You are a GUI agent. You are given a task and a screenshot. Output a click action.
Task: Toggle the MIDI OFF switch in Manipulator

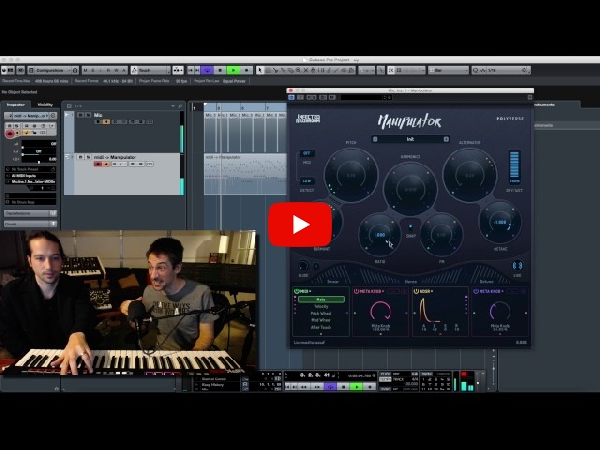[x=307, y=153]
